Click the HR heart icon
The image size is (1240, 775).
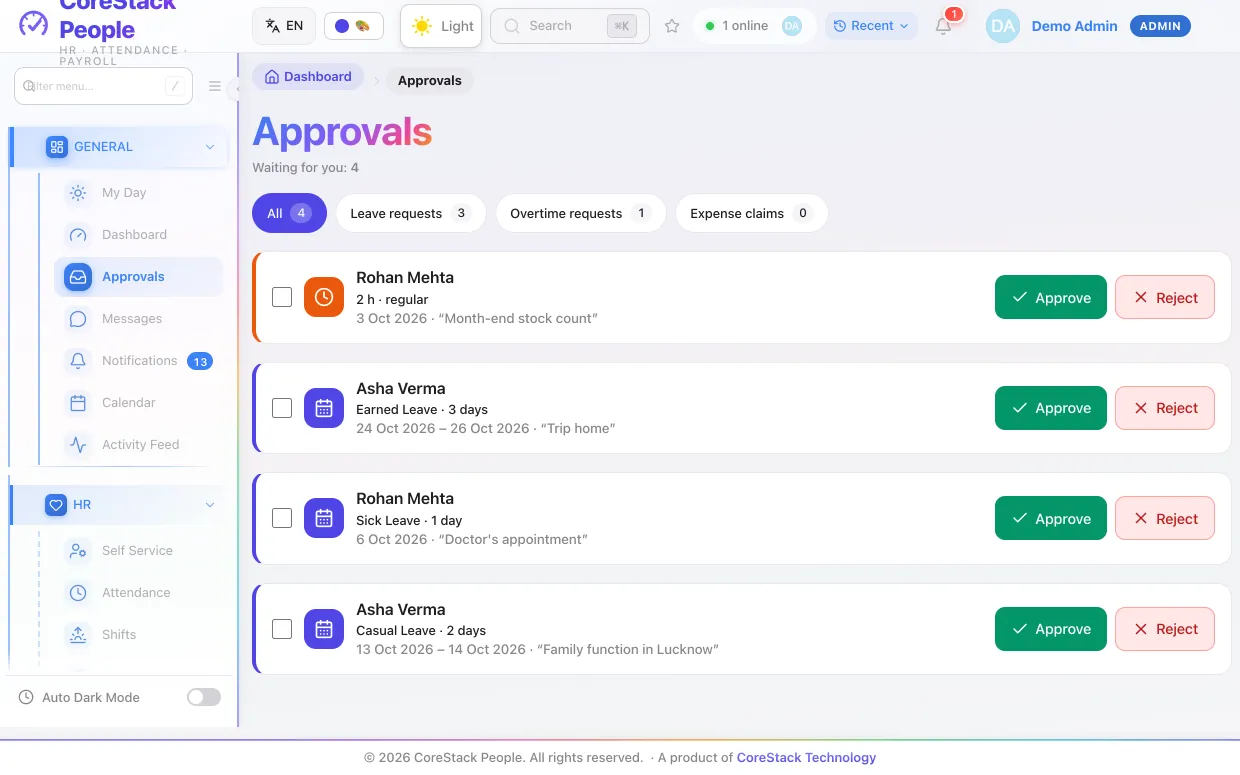point(57,505)
